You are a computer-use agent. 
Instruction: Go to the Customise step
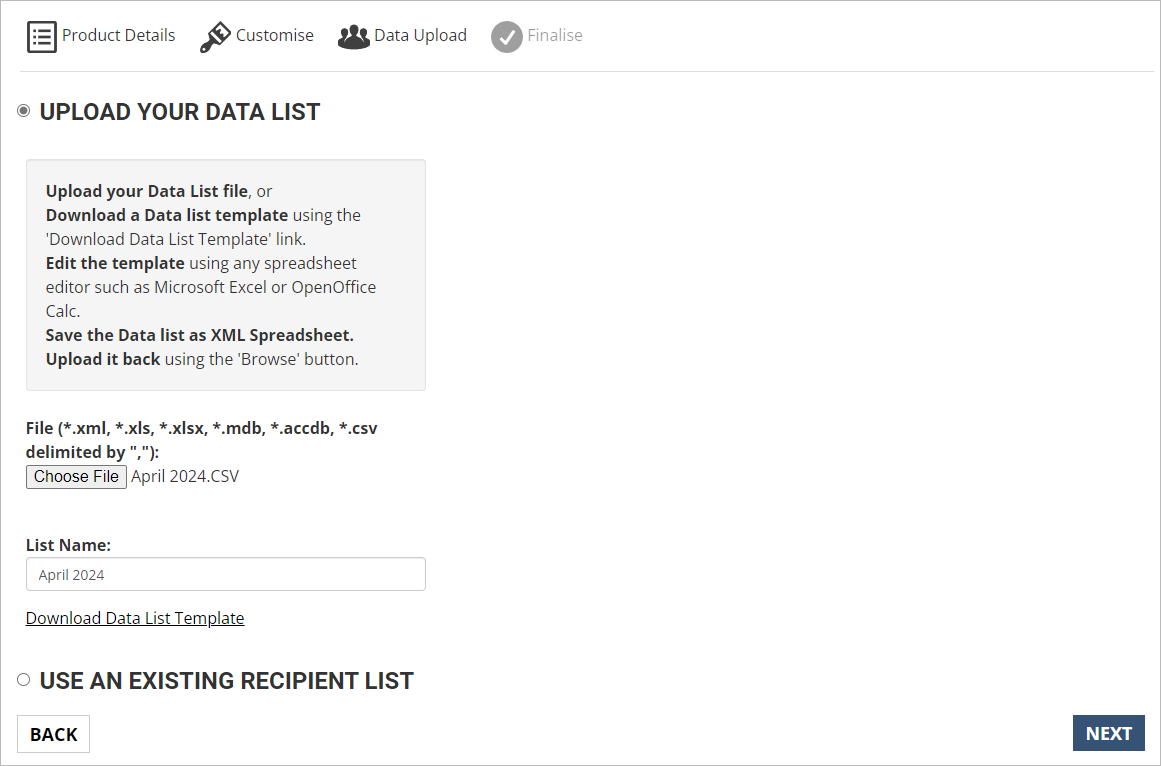[275, 36]
